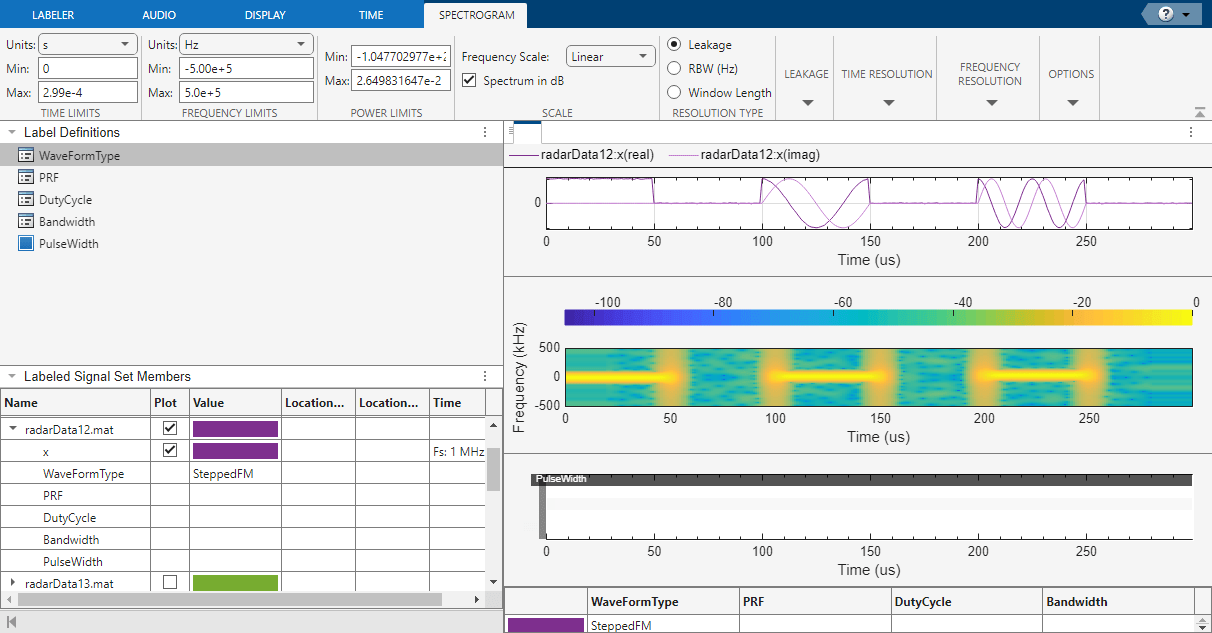Click the PRF label definition icon
The width and height of the screenshot is (1212, 633).
click(x=27, y=178)
